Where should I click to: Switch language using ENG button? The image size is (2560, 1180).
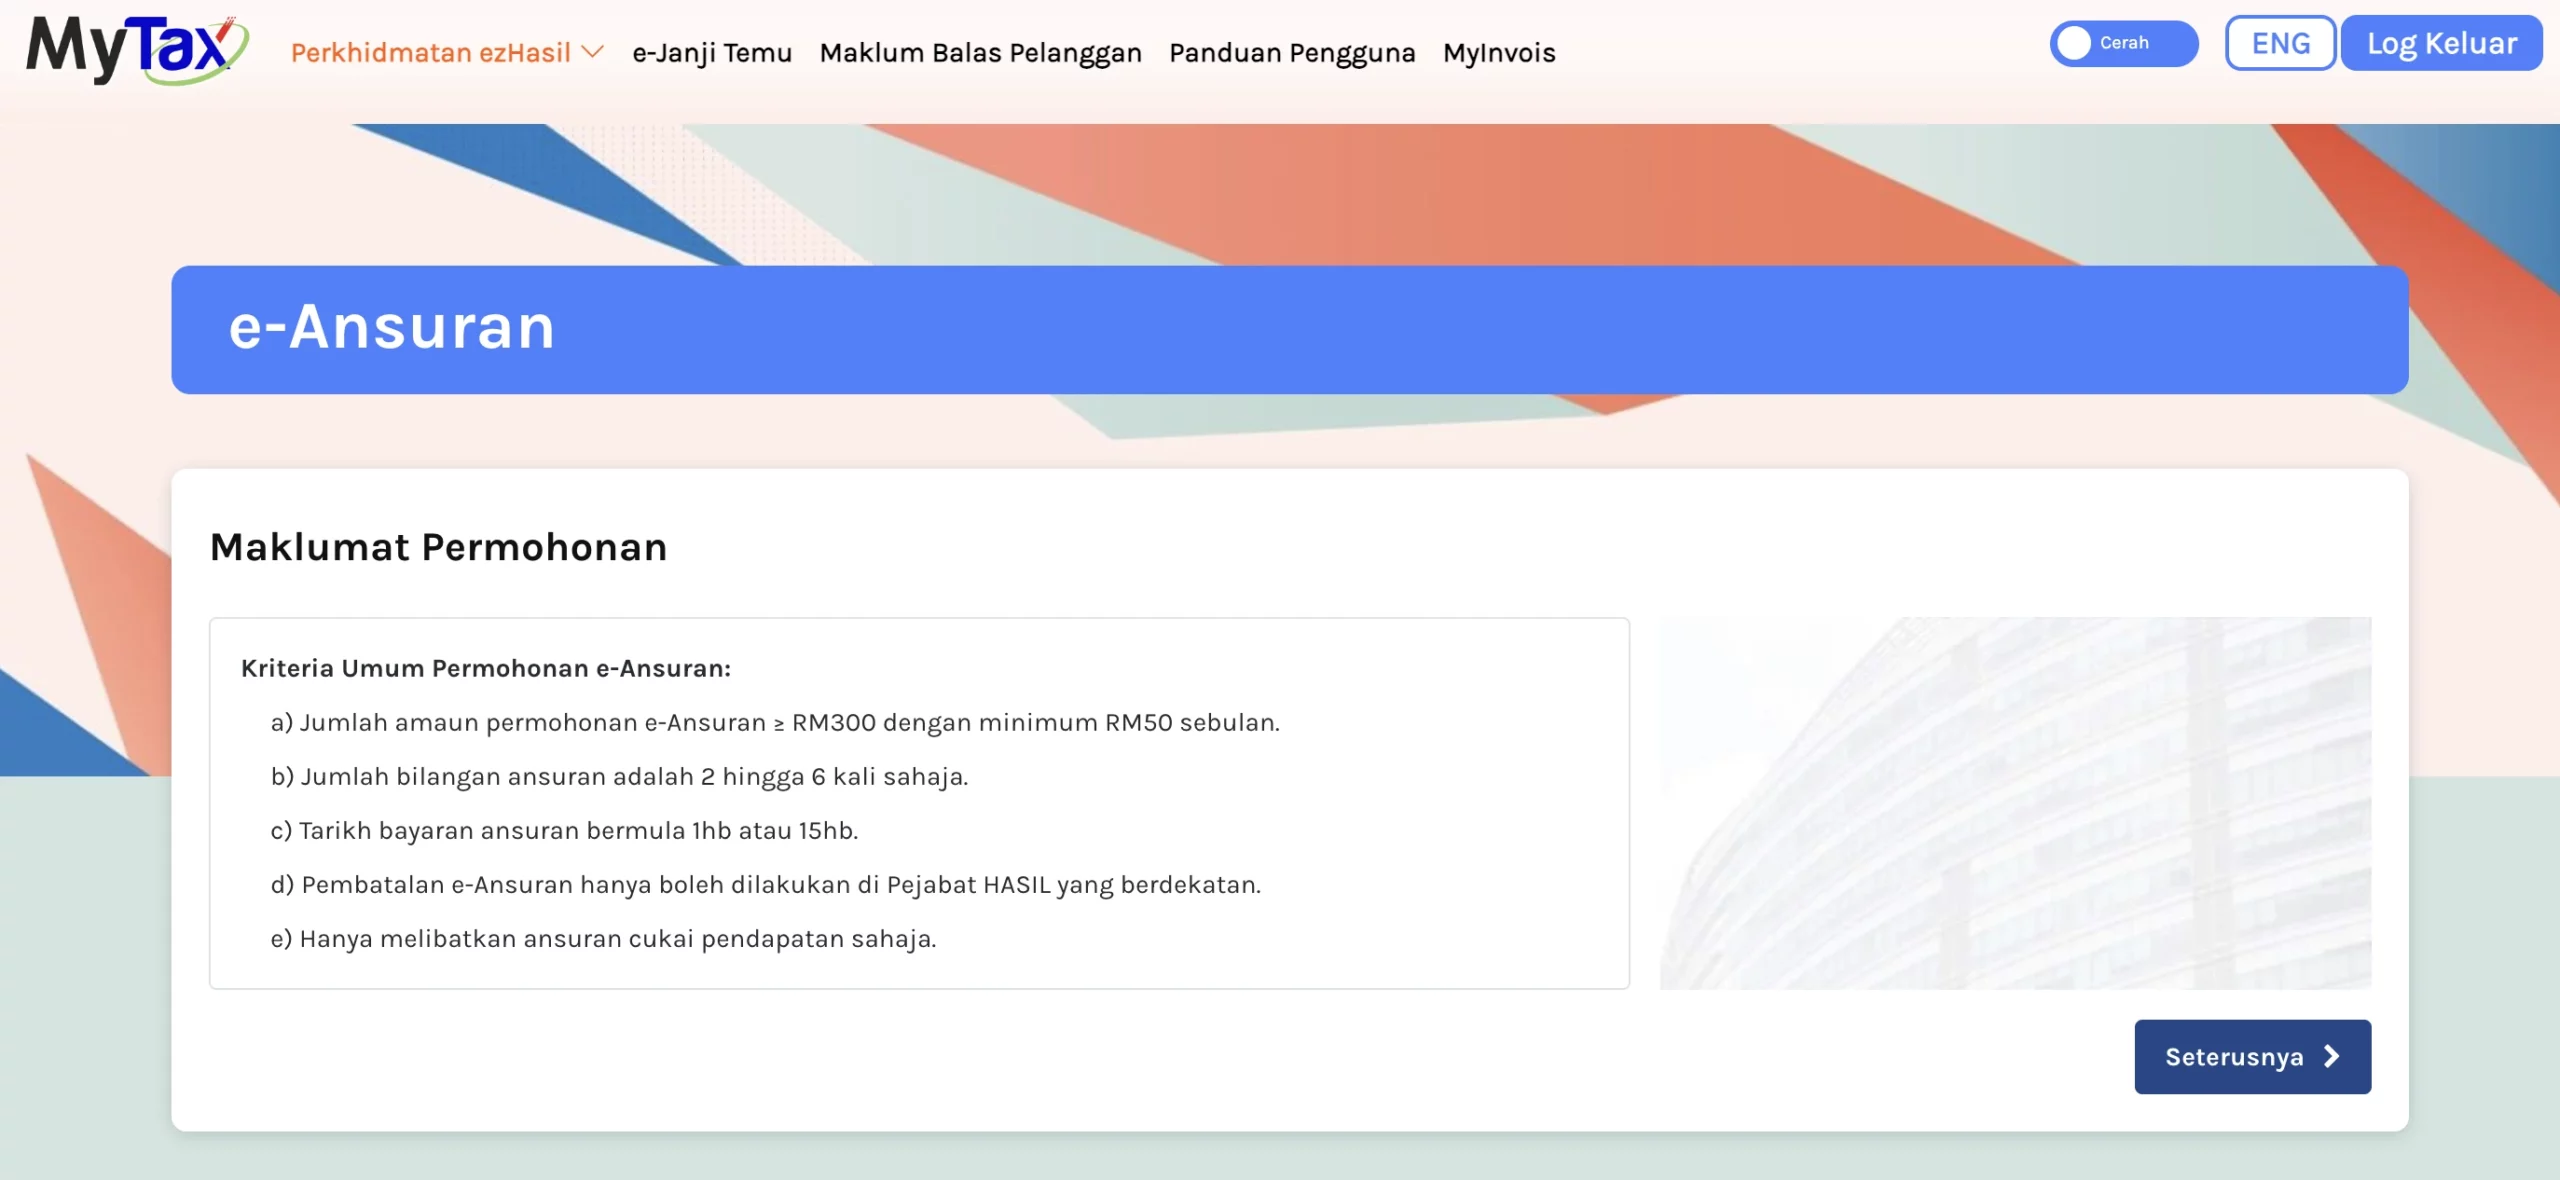point(2280,43)
